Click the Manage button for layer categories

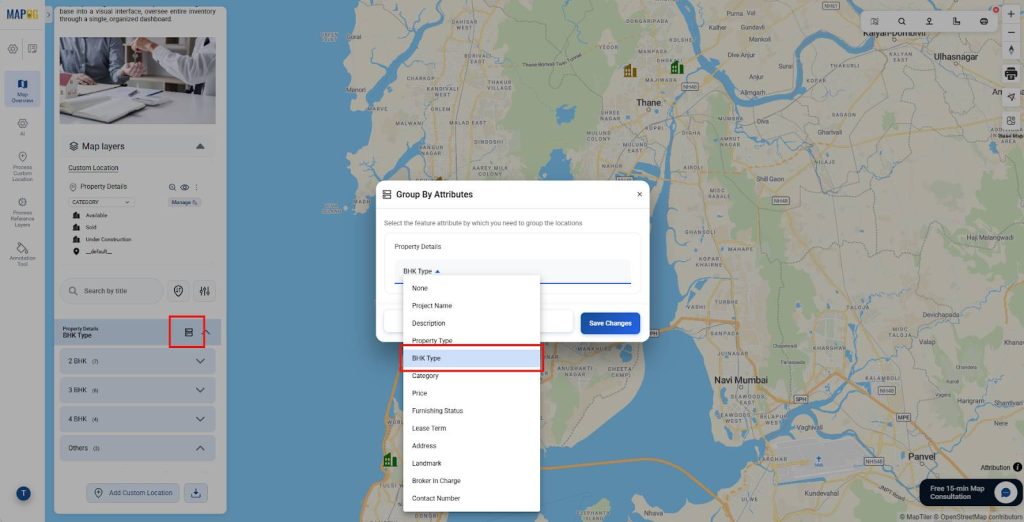(x=185, y=203)
